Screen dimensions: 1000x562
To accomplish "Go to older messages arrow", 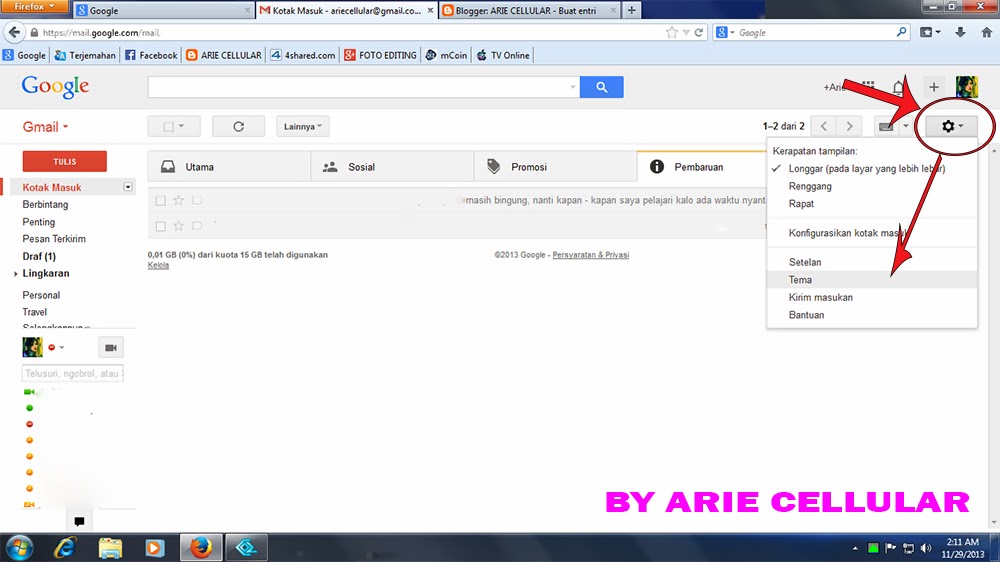I will (849, 126).
